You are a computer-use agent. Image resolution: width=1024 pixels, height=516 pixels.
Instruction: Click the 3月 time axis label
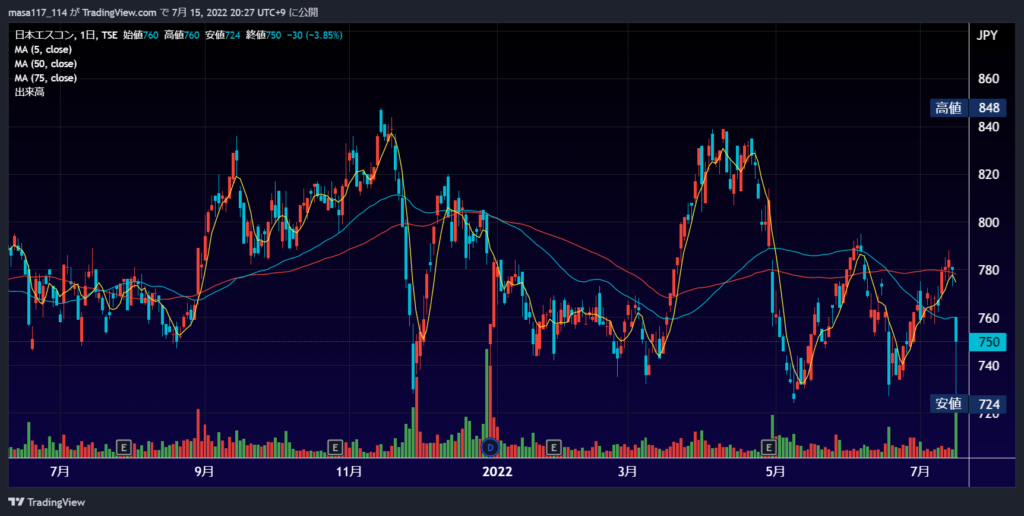tap(627, 472)
